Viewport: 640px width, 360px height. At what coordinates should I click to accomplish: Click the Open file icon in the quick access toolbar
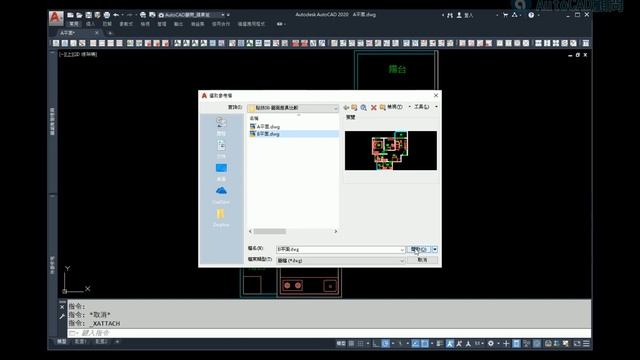79,15
